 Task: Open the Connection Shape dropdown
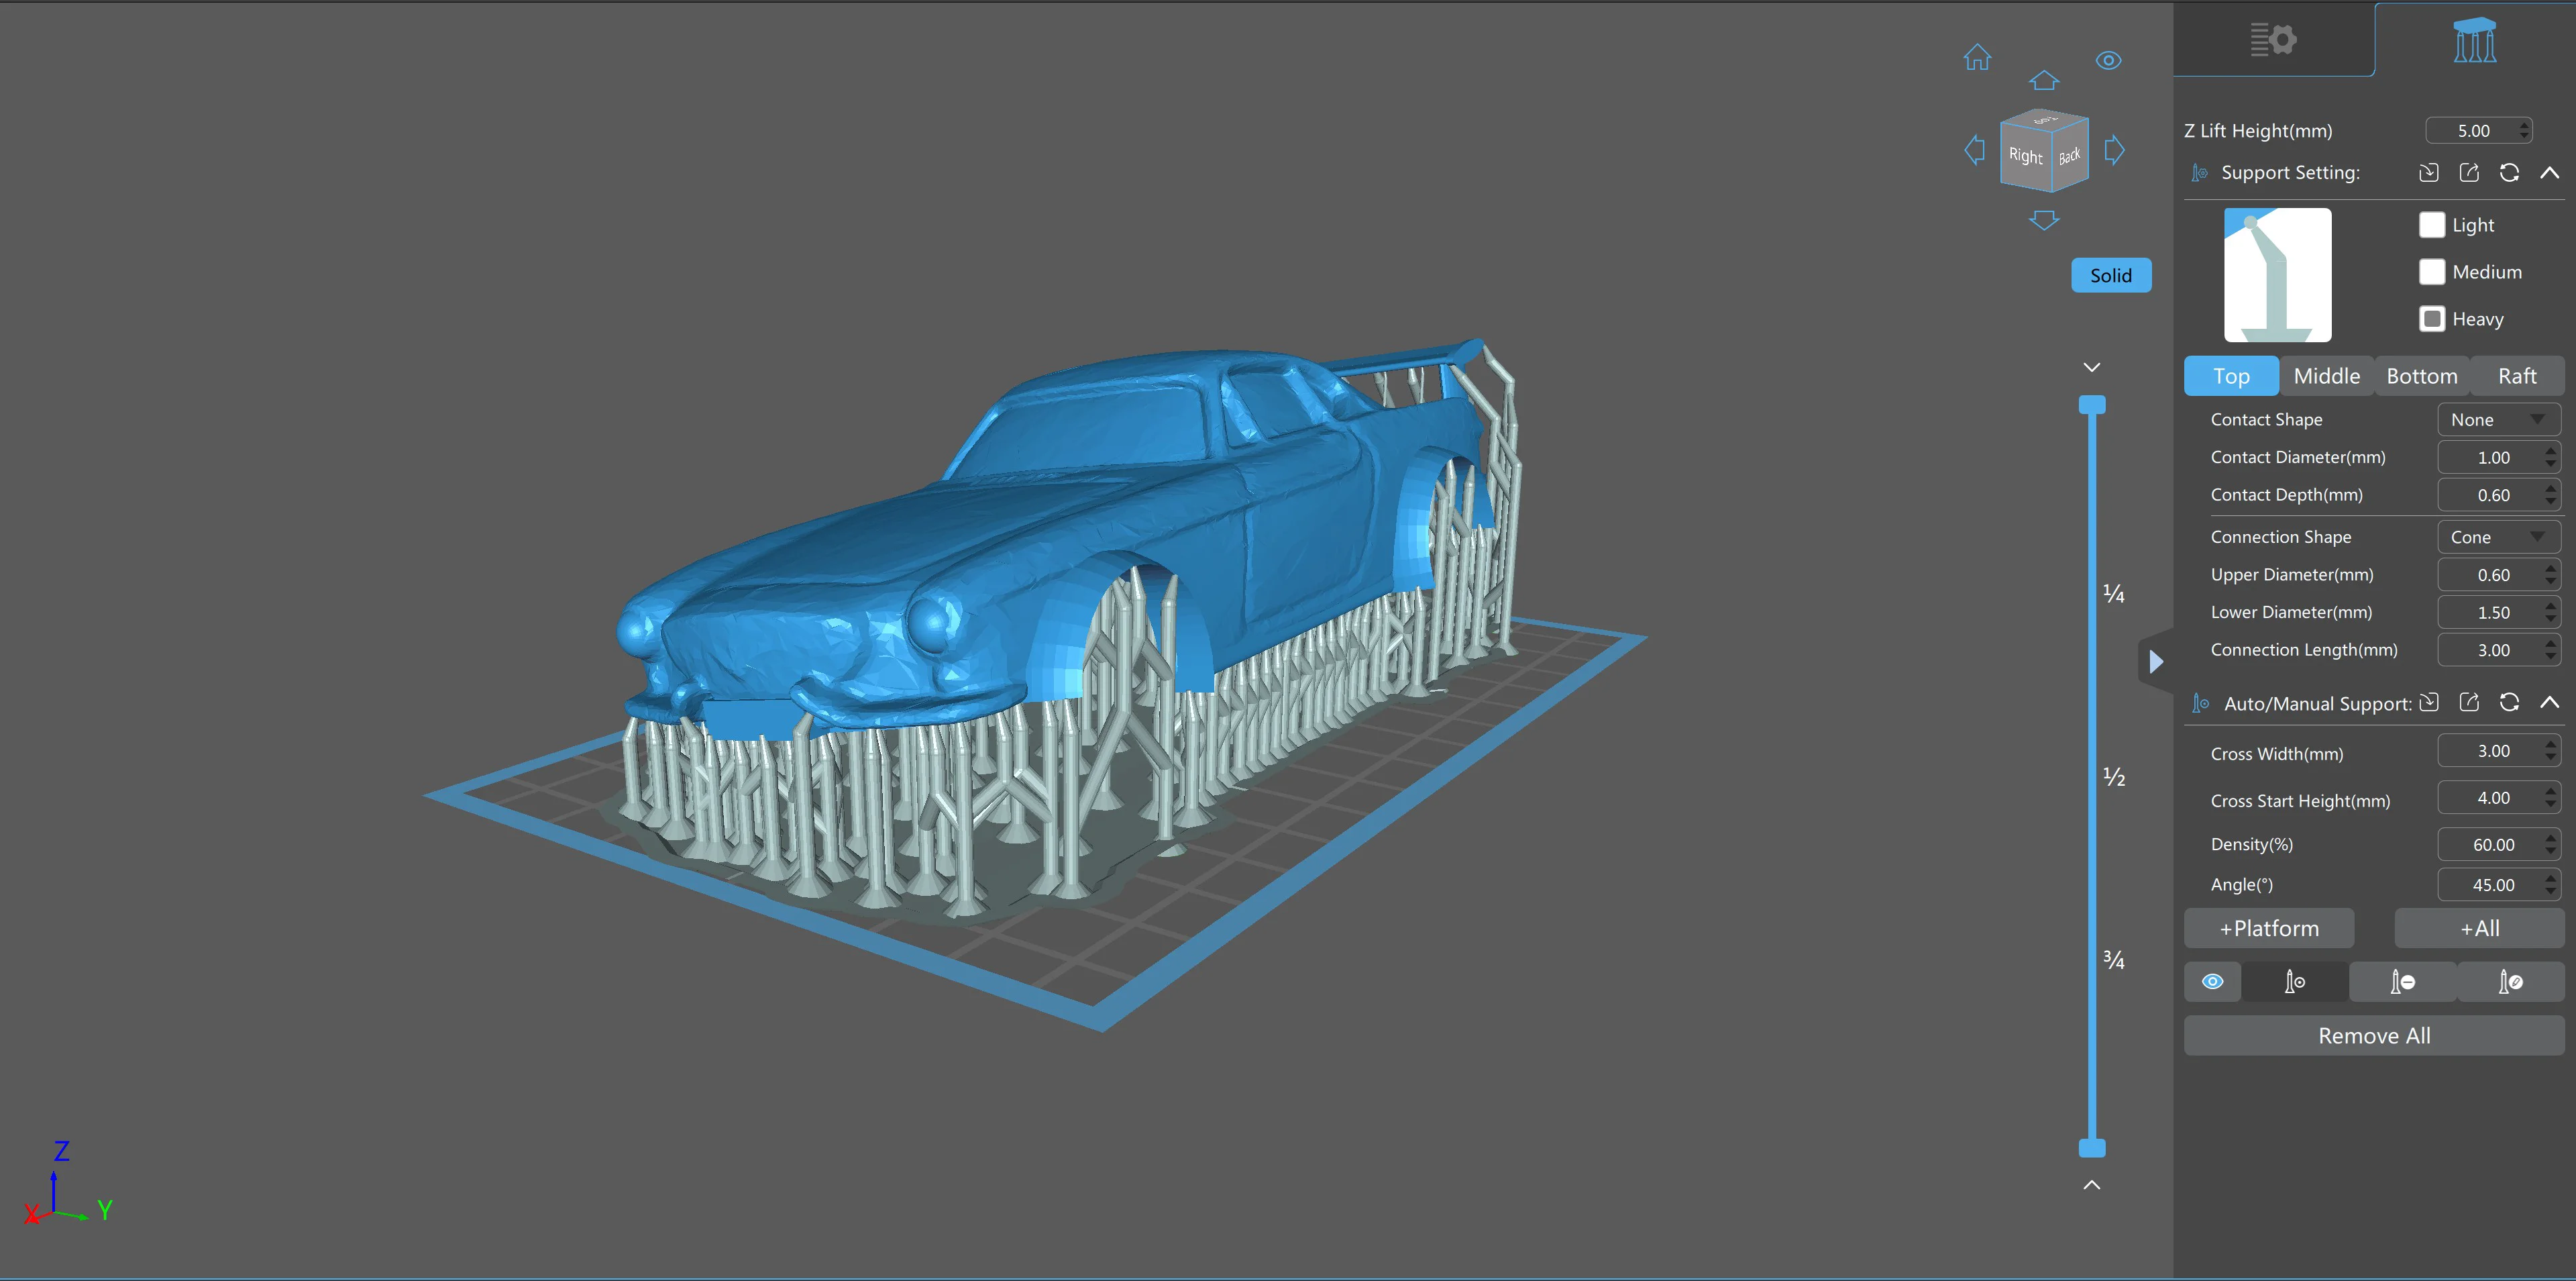click(x=2497, y=537)
